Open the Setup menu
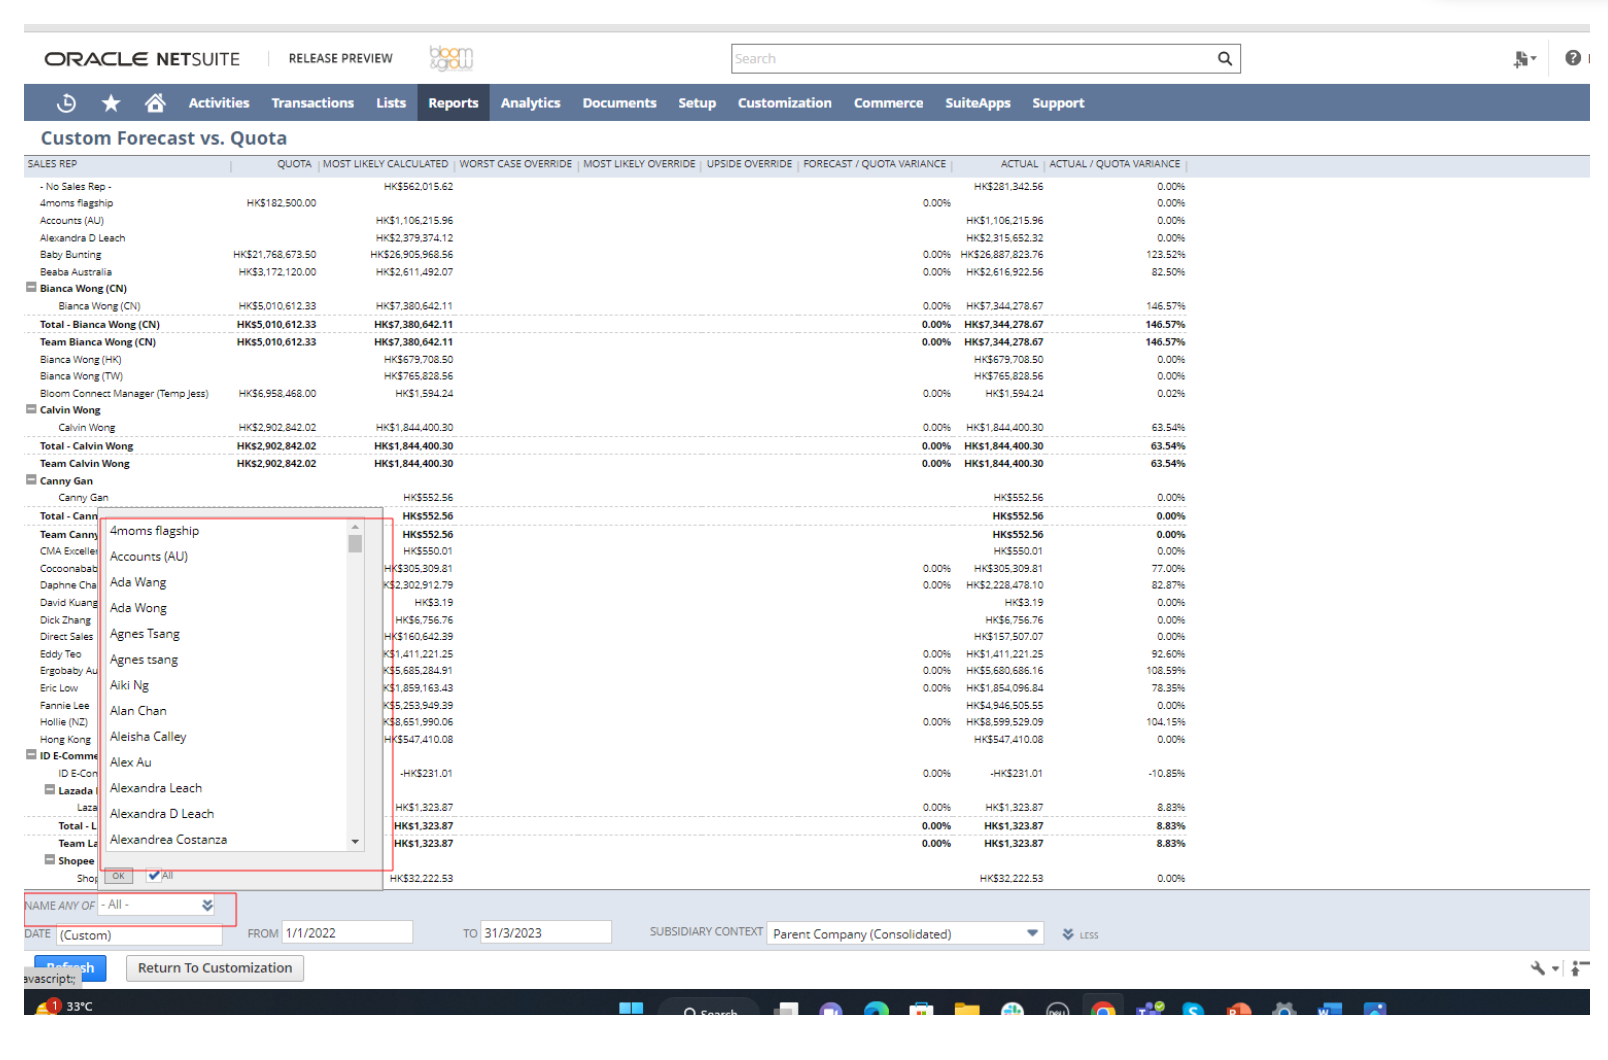Viewport: 1608px width, 1060px height. pos(697,103)
